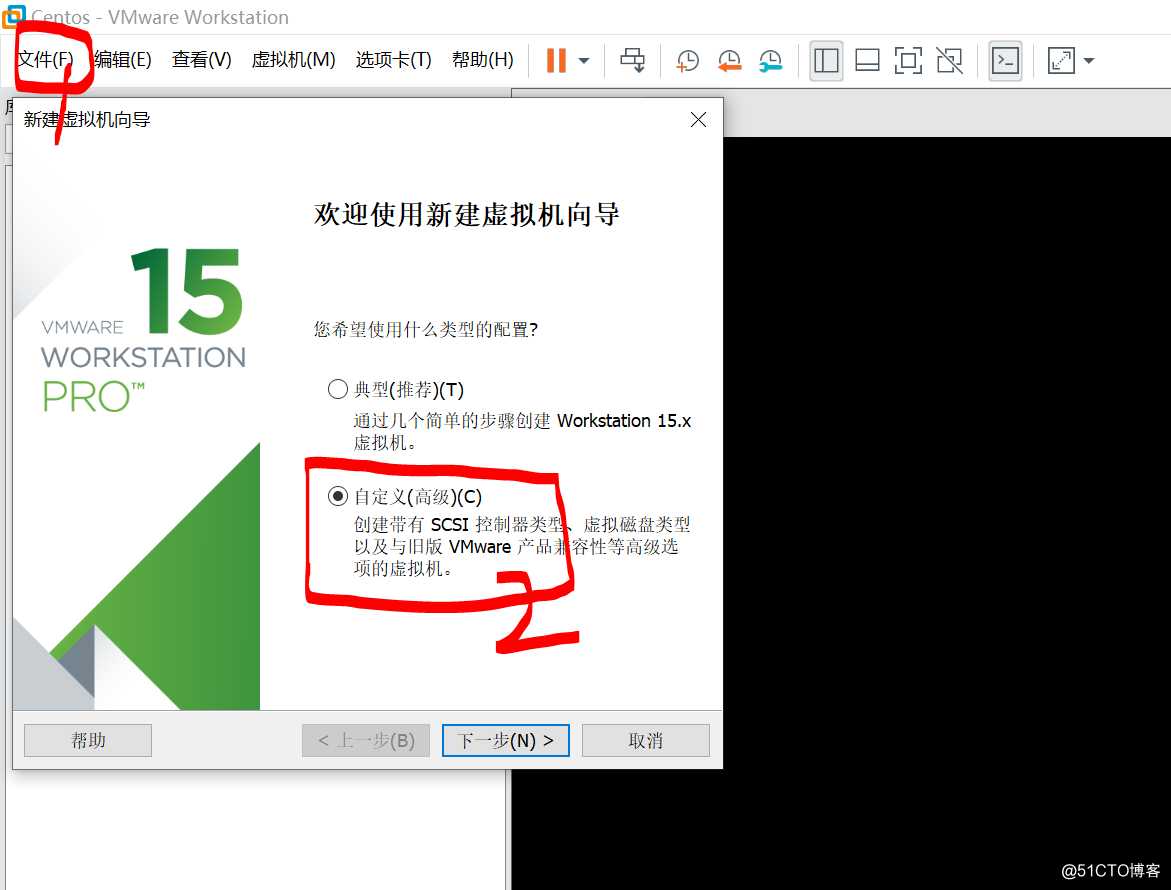Open the 虚拟机(M) menu
Viewport: 1171px width, 890px height.
[293, 59]
